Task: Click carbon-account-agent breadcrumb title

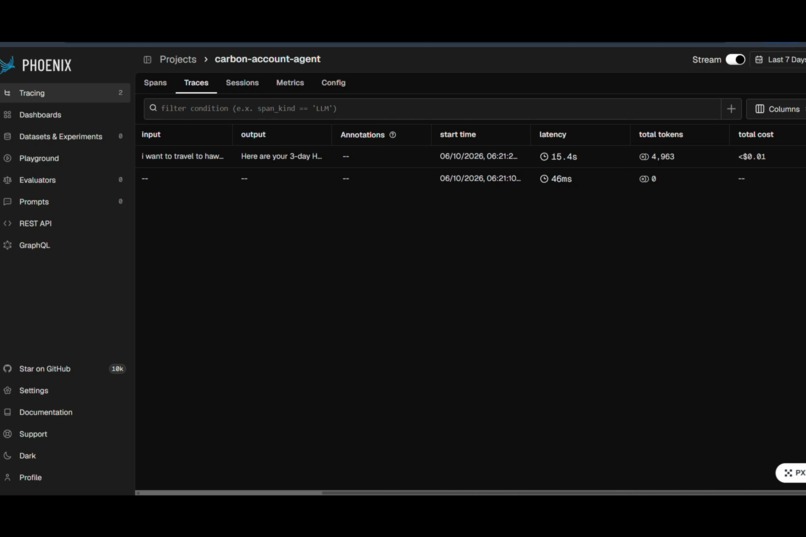Action: [x=267, y=59]
